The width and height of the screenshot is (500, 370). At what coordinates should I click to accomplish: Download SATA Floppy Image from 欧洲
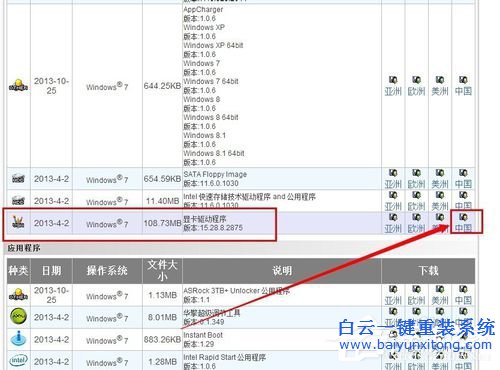(x=416, y=179)
